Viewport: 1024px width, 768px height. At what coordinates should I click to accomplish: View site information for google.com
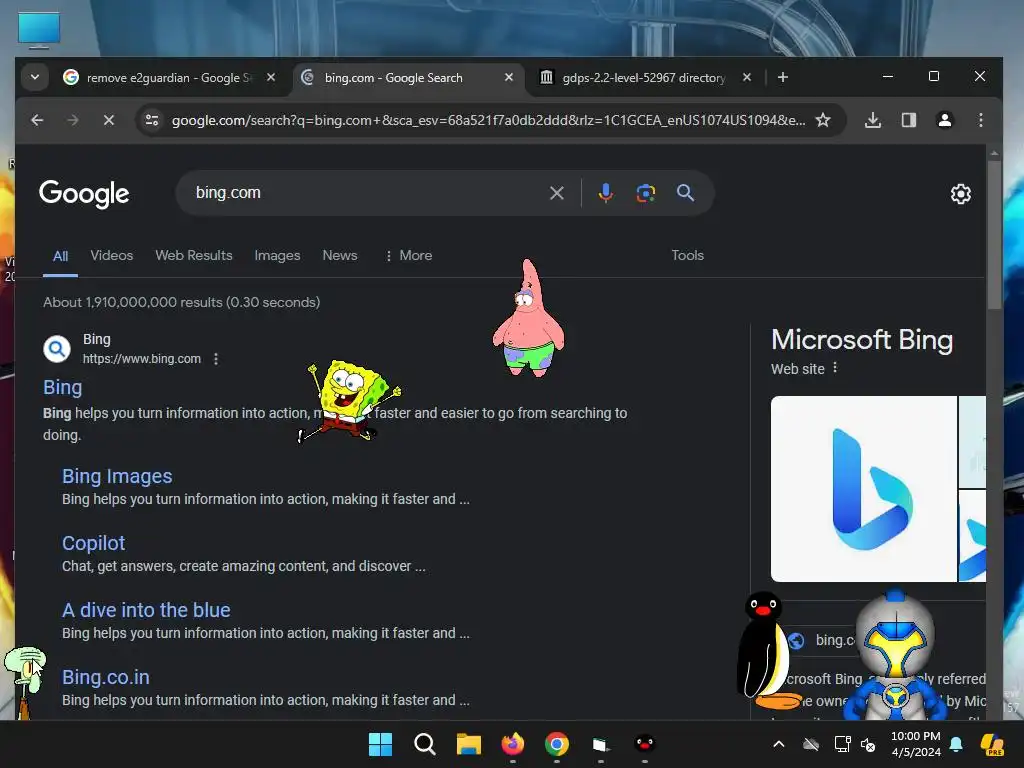tap(152, 120)
